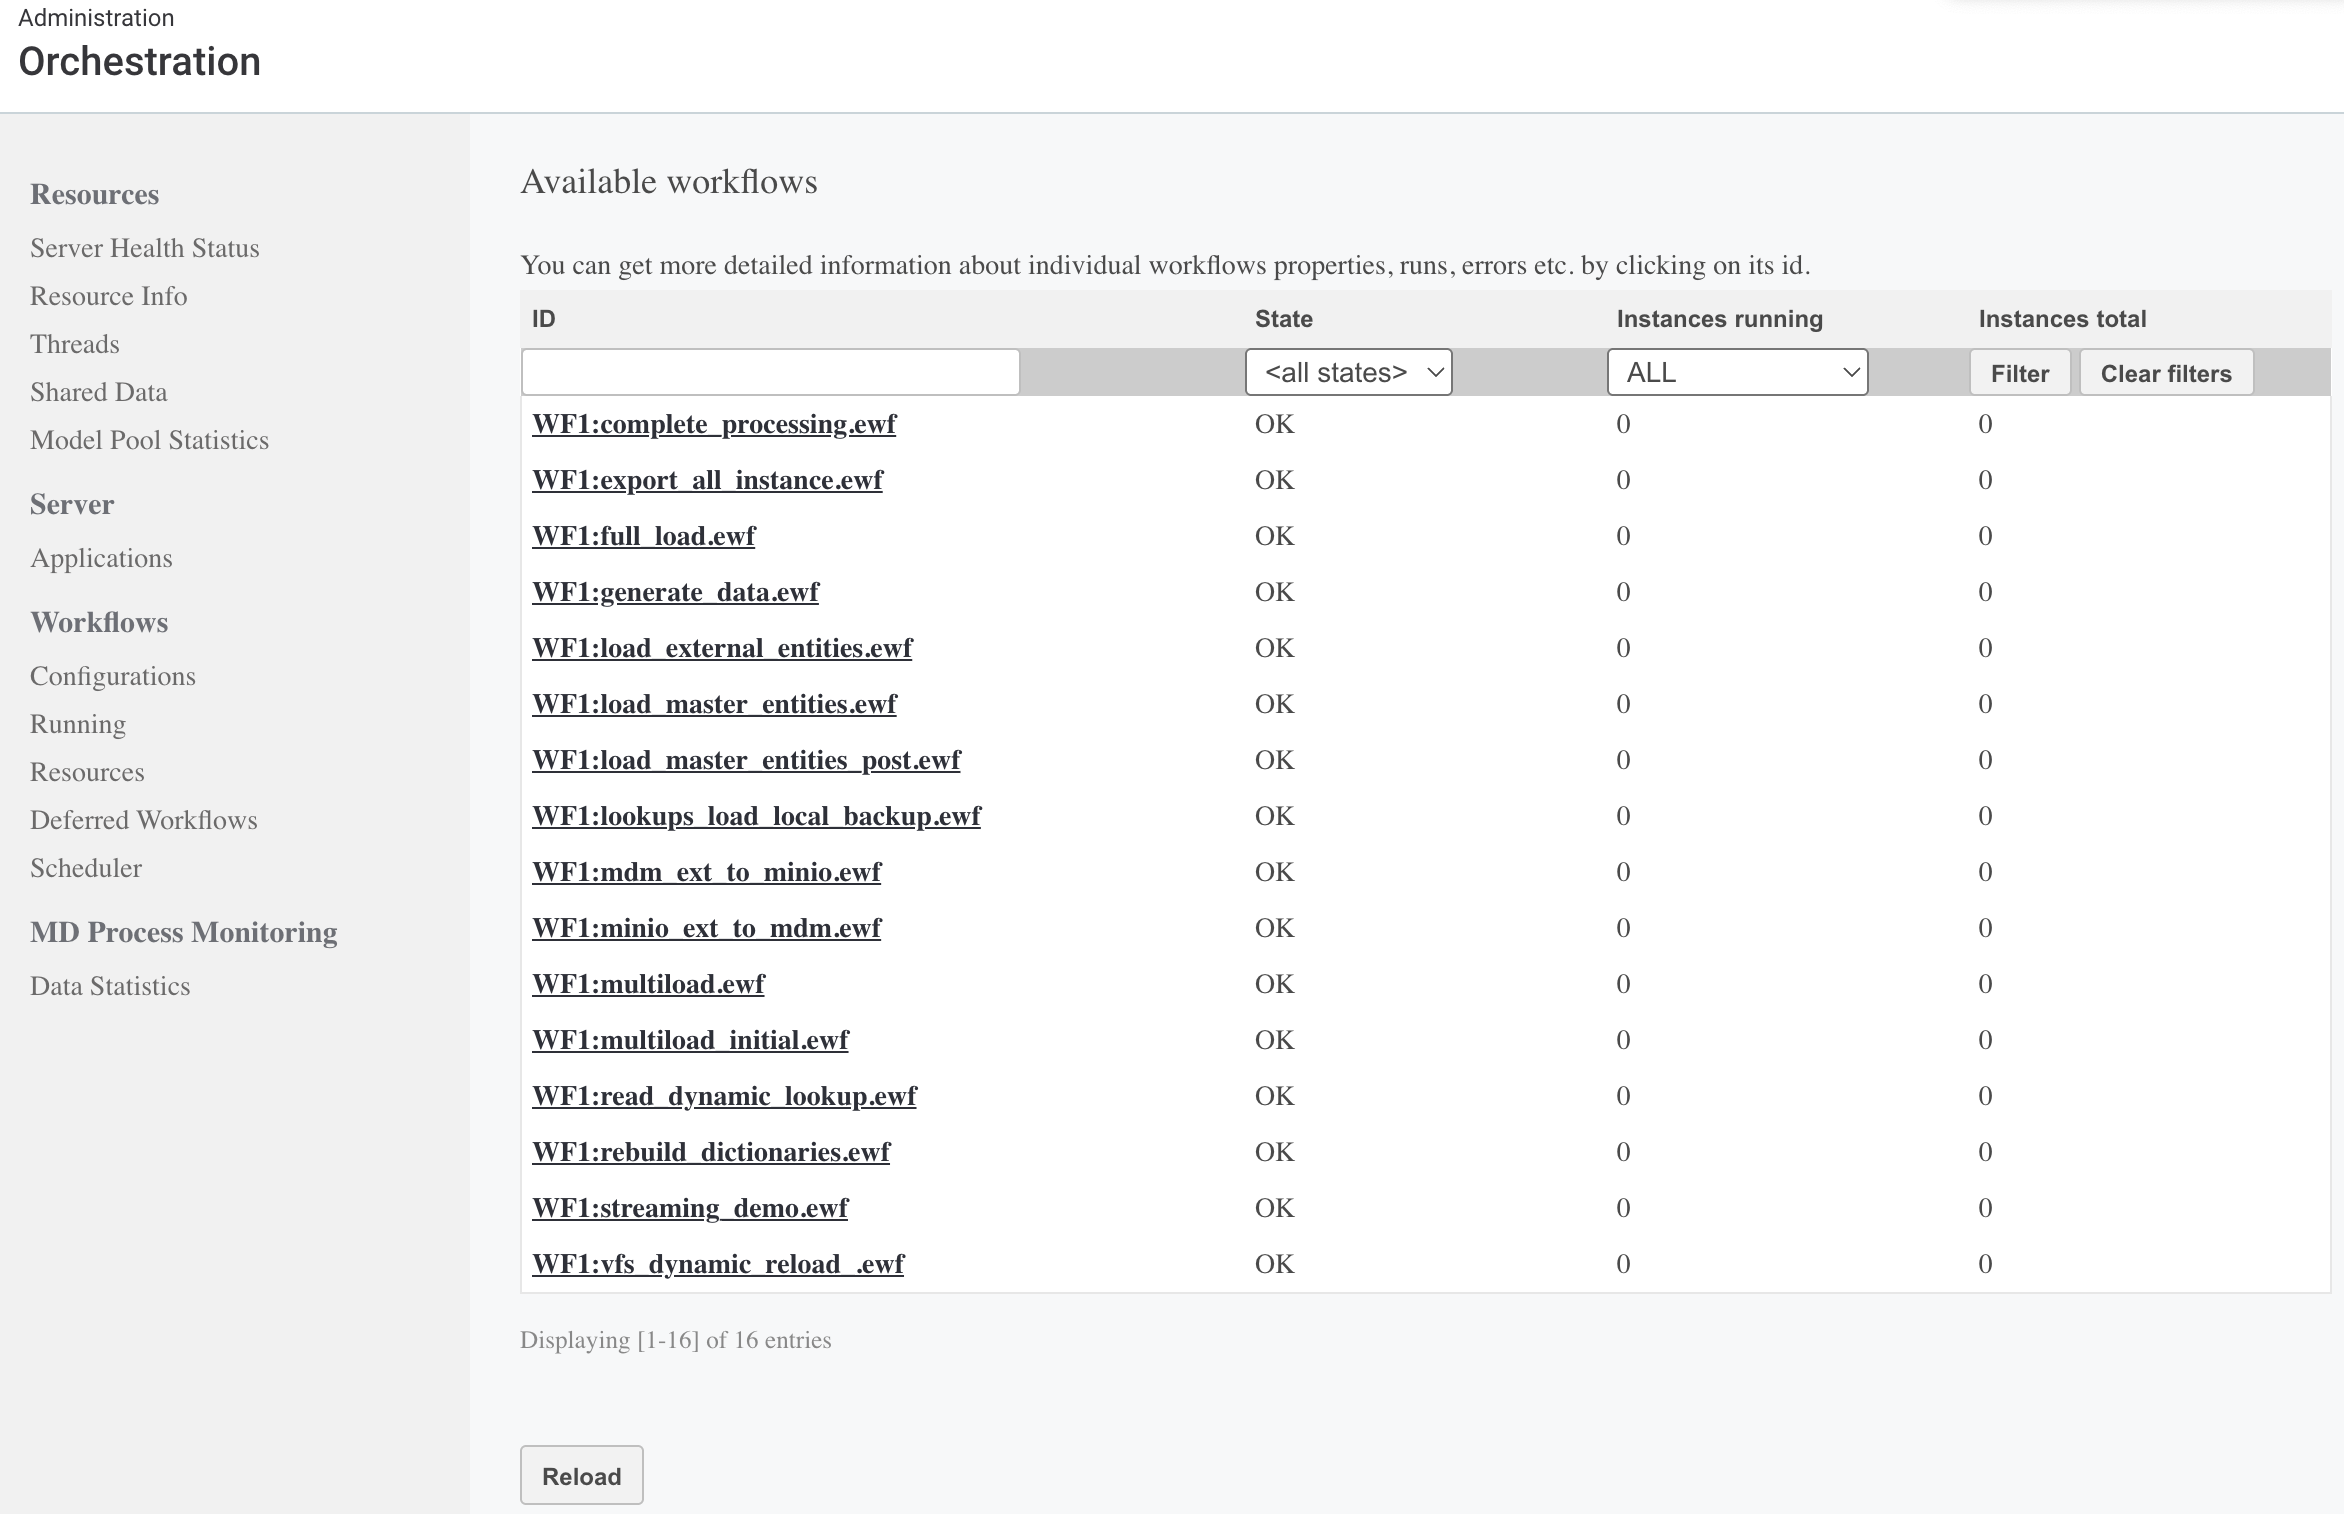Viewport: 2344px width, 1514px height.
Task: Open the Instances running ALL dropdown
Action: pos(1735,371)
